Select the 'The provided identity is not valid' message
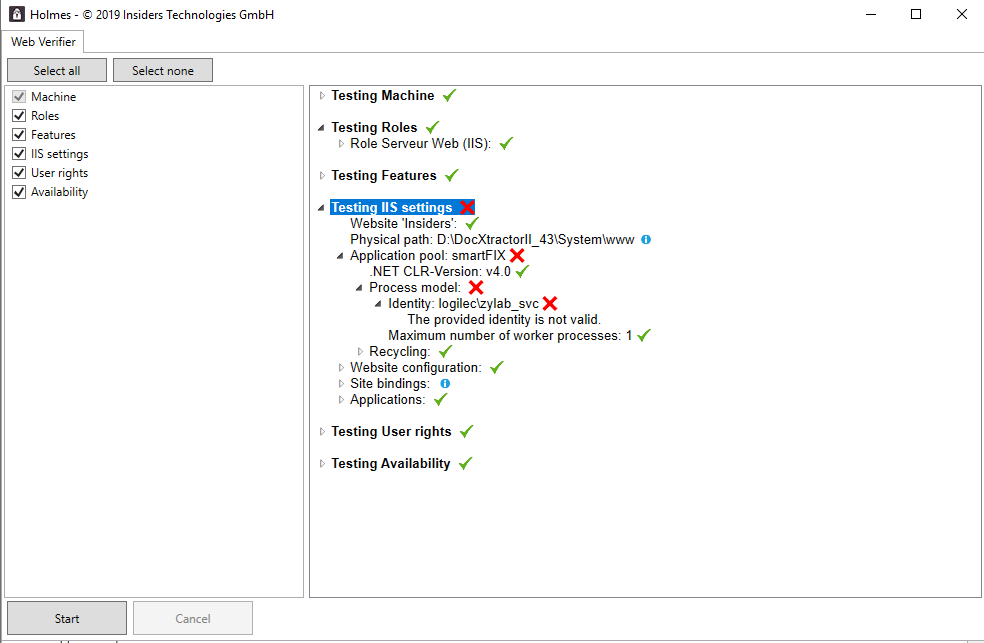Image resolution: width=984 pixels, height=643 pixels. tap(503, 320)
